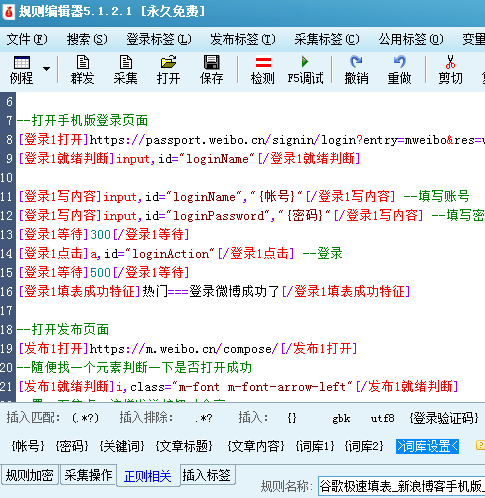
Task: Click the 采集 document icon
Action: (x=125, y=62)
